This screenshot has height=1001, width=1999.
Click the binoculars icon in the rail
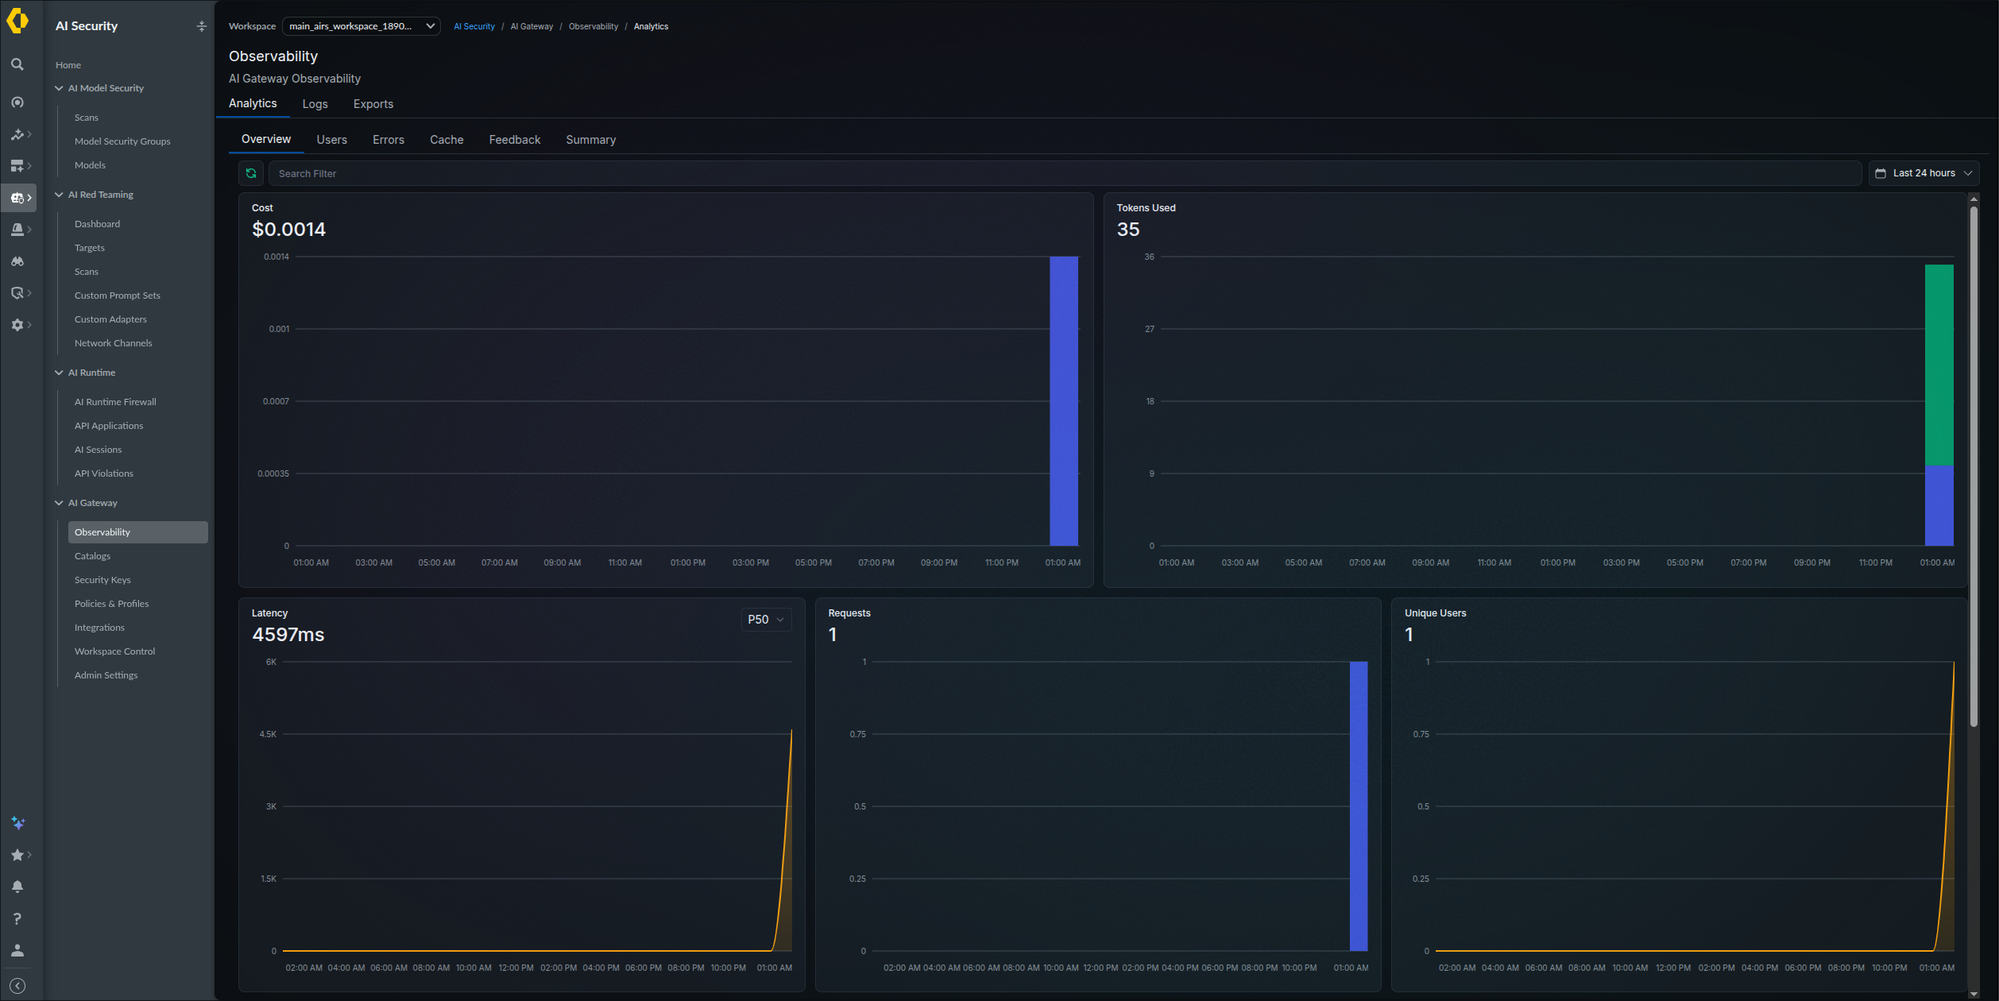[x=17, y=262]
